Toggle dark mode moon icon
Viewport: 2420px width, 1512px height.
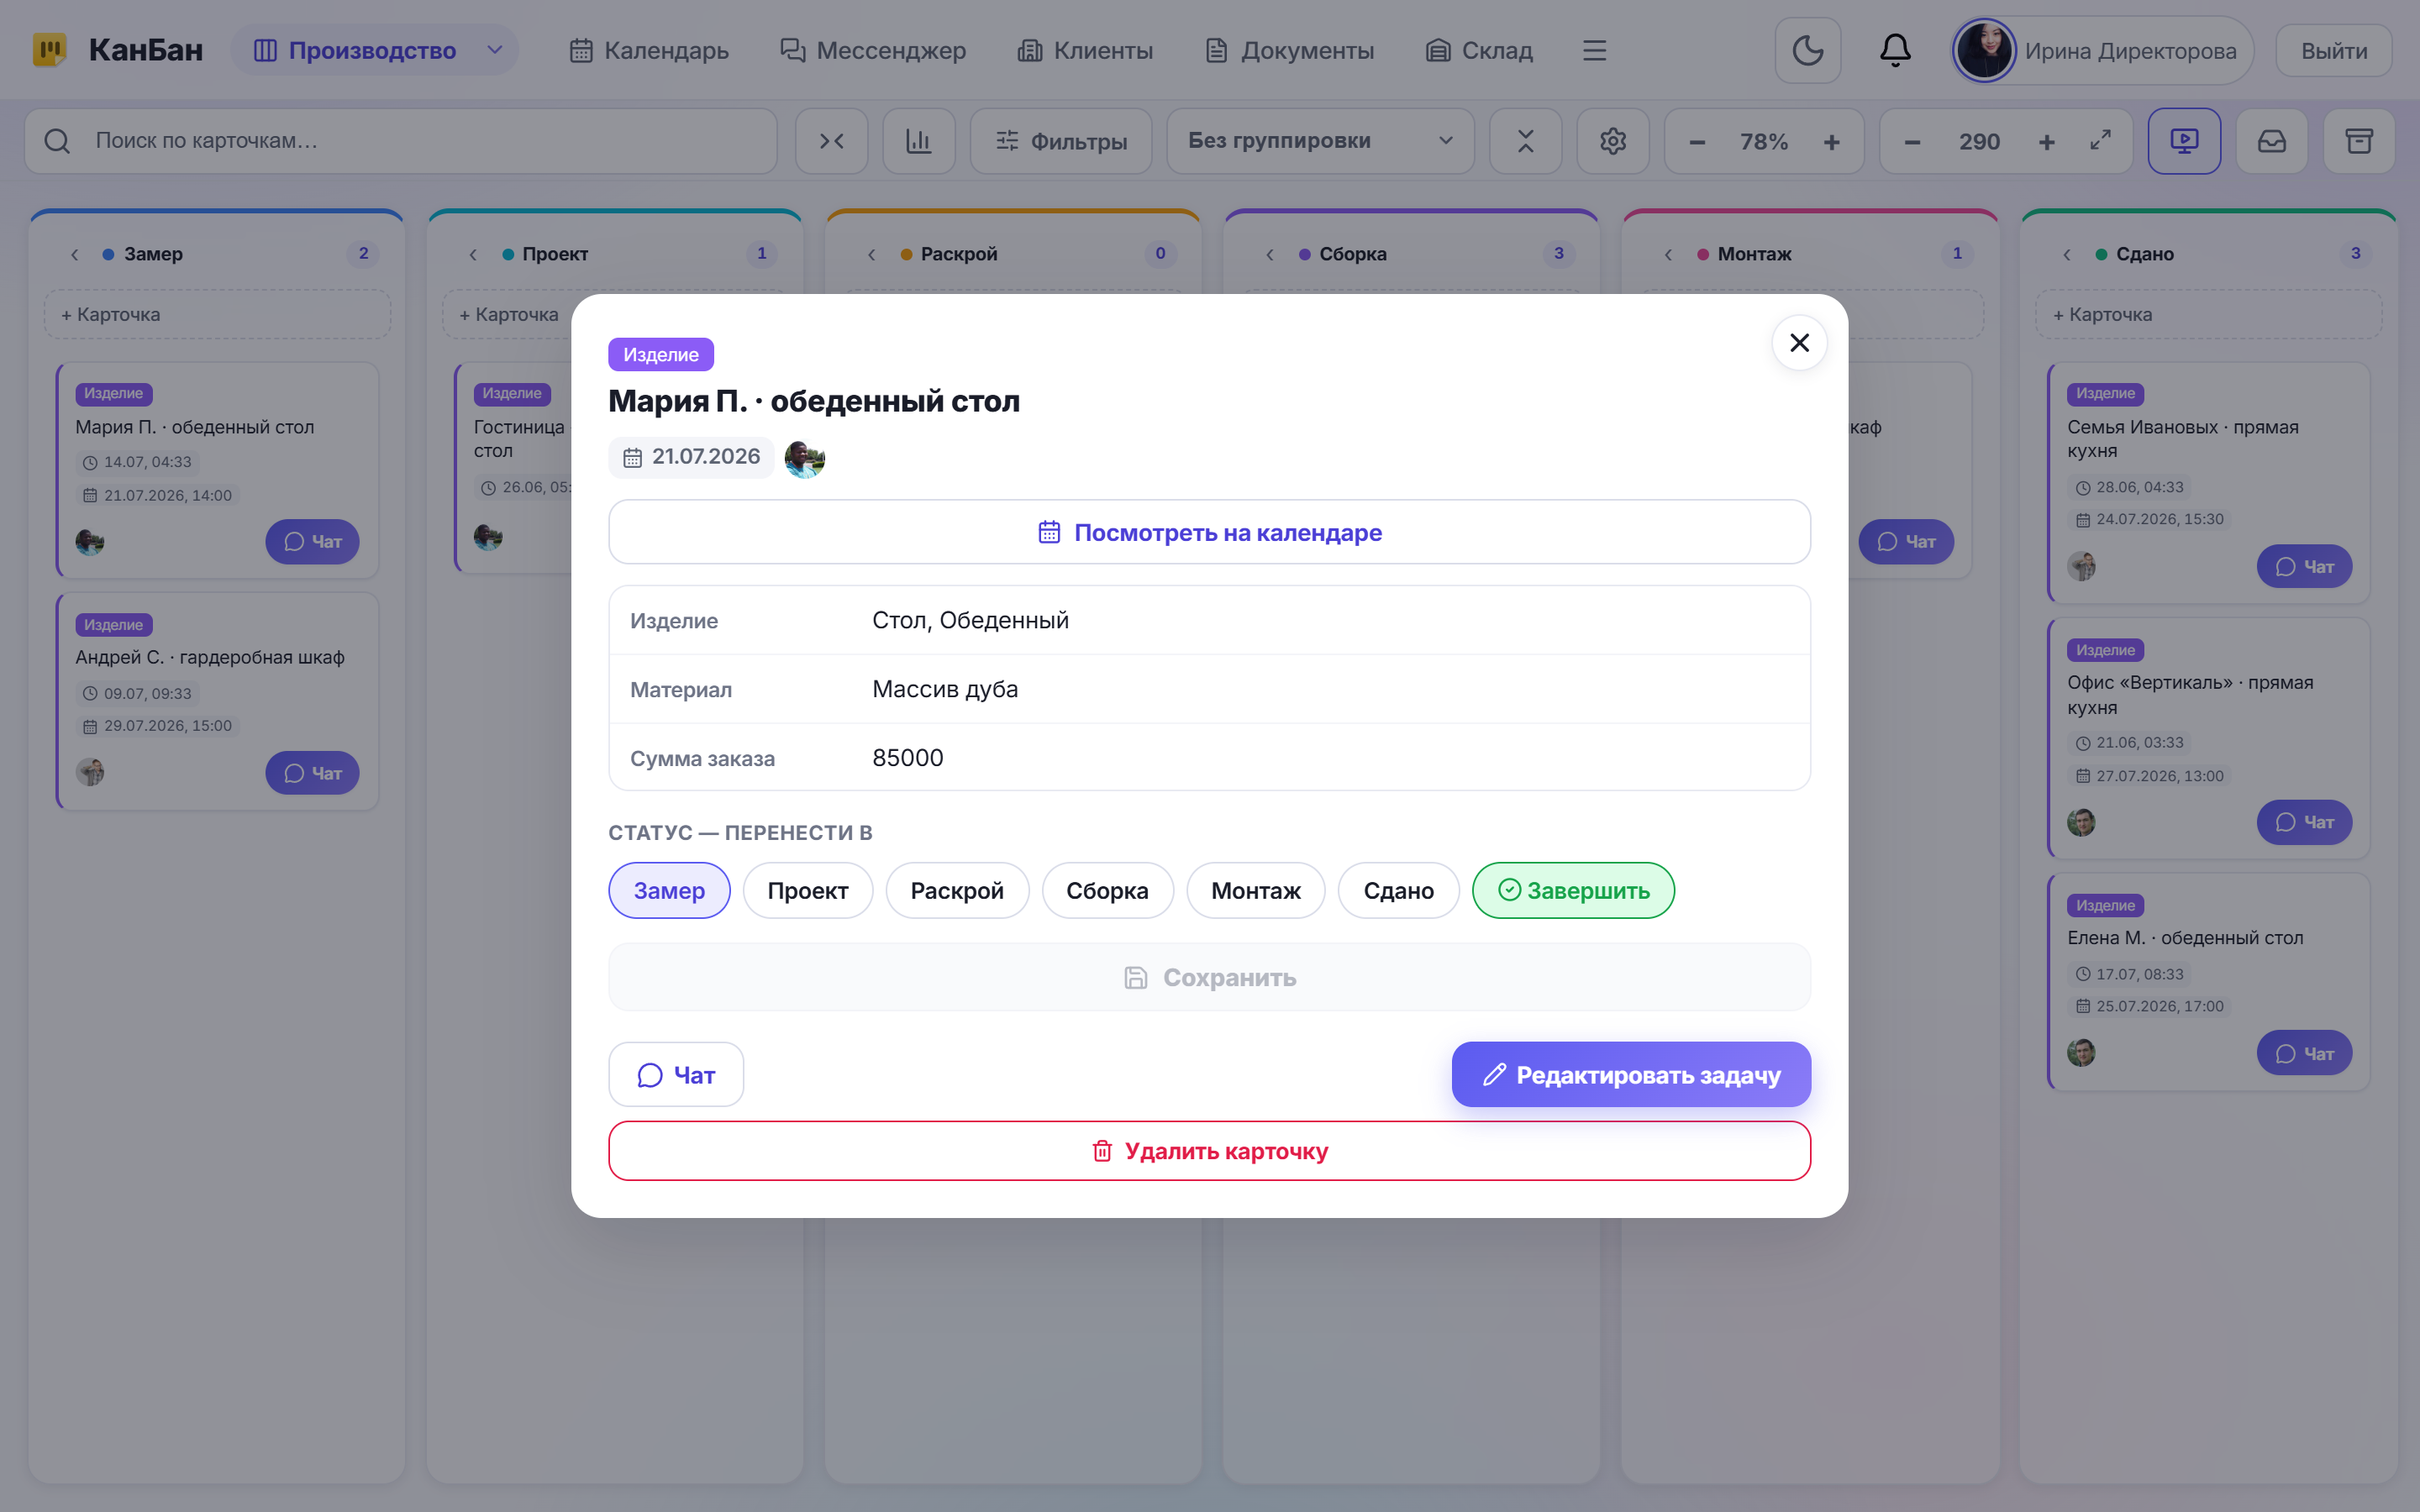1807,50
